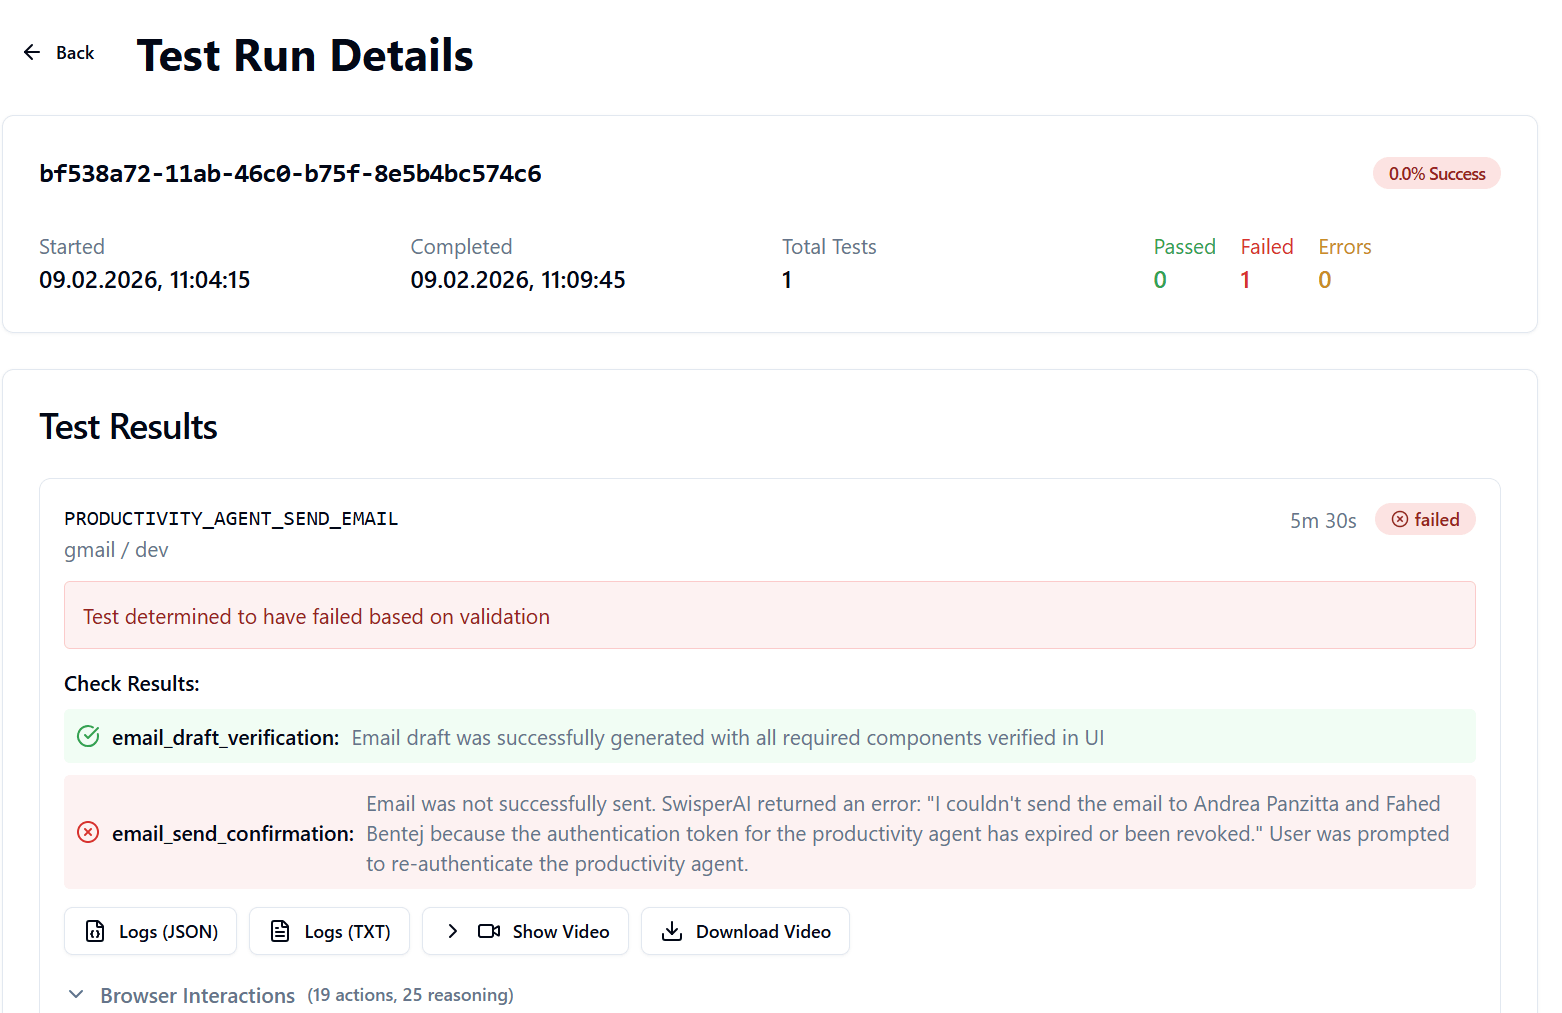1562x1013 pixels.
Task: Go Back to the previous page
Action: point(58,52)
